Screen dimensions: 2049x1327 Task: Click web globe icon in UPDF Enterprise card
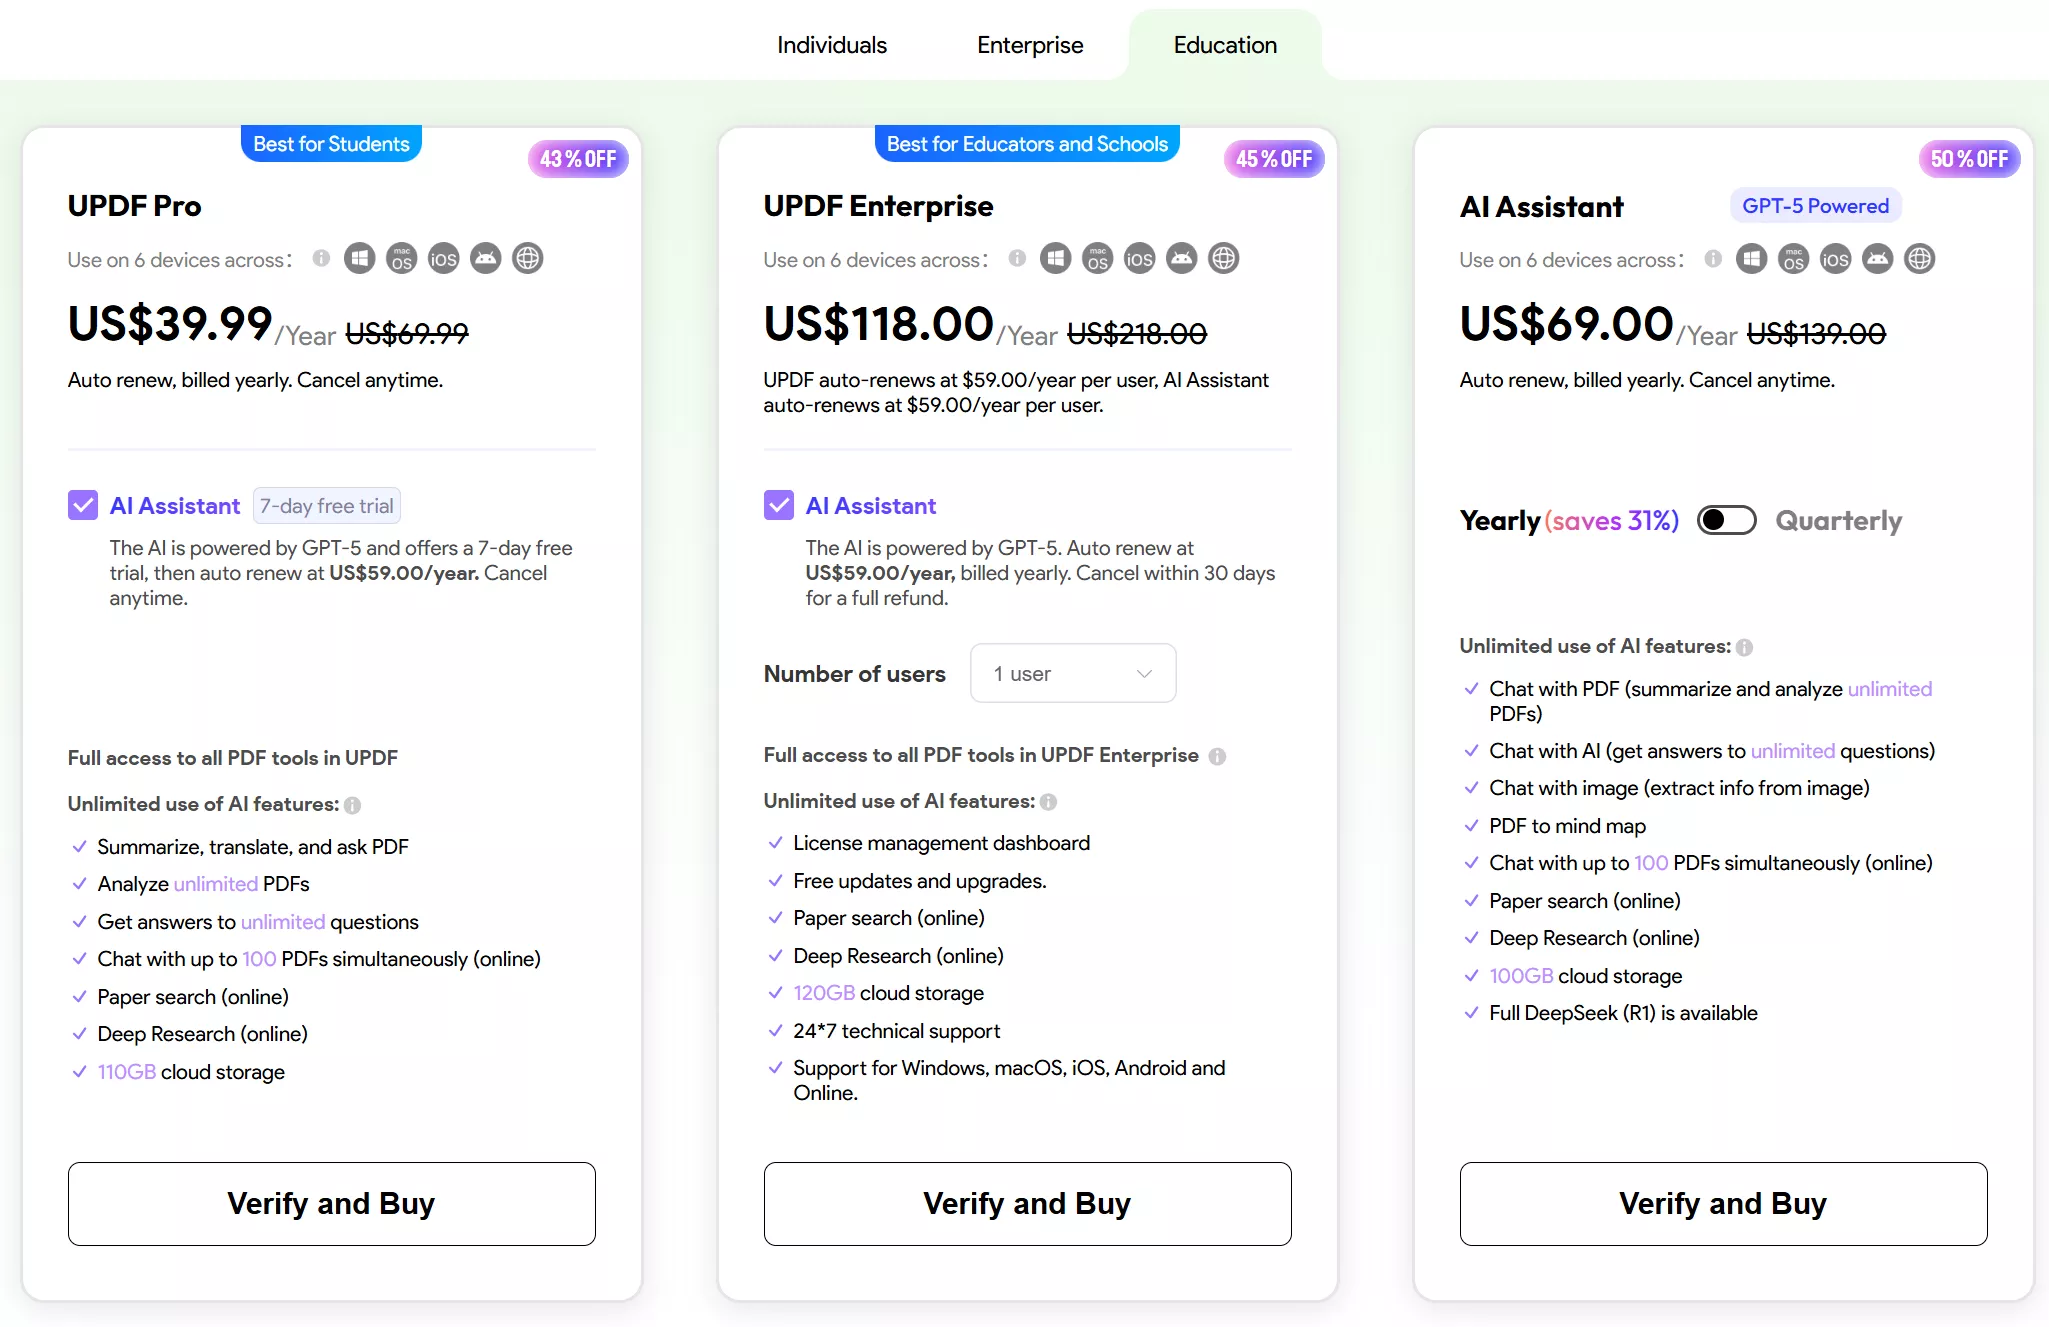point(1223,259)
